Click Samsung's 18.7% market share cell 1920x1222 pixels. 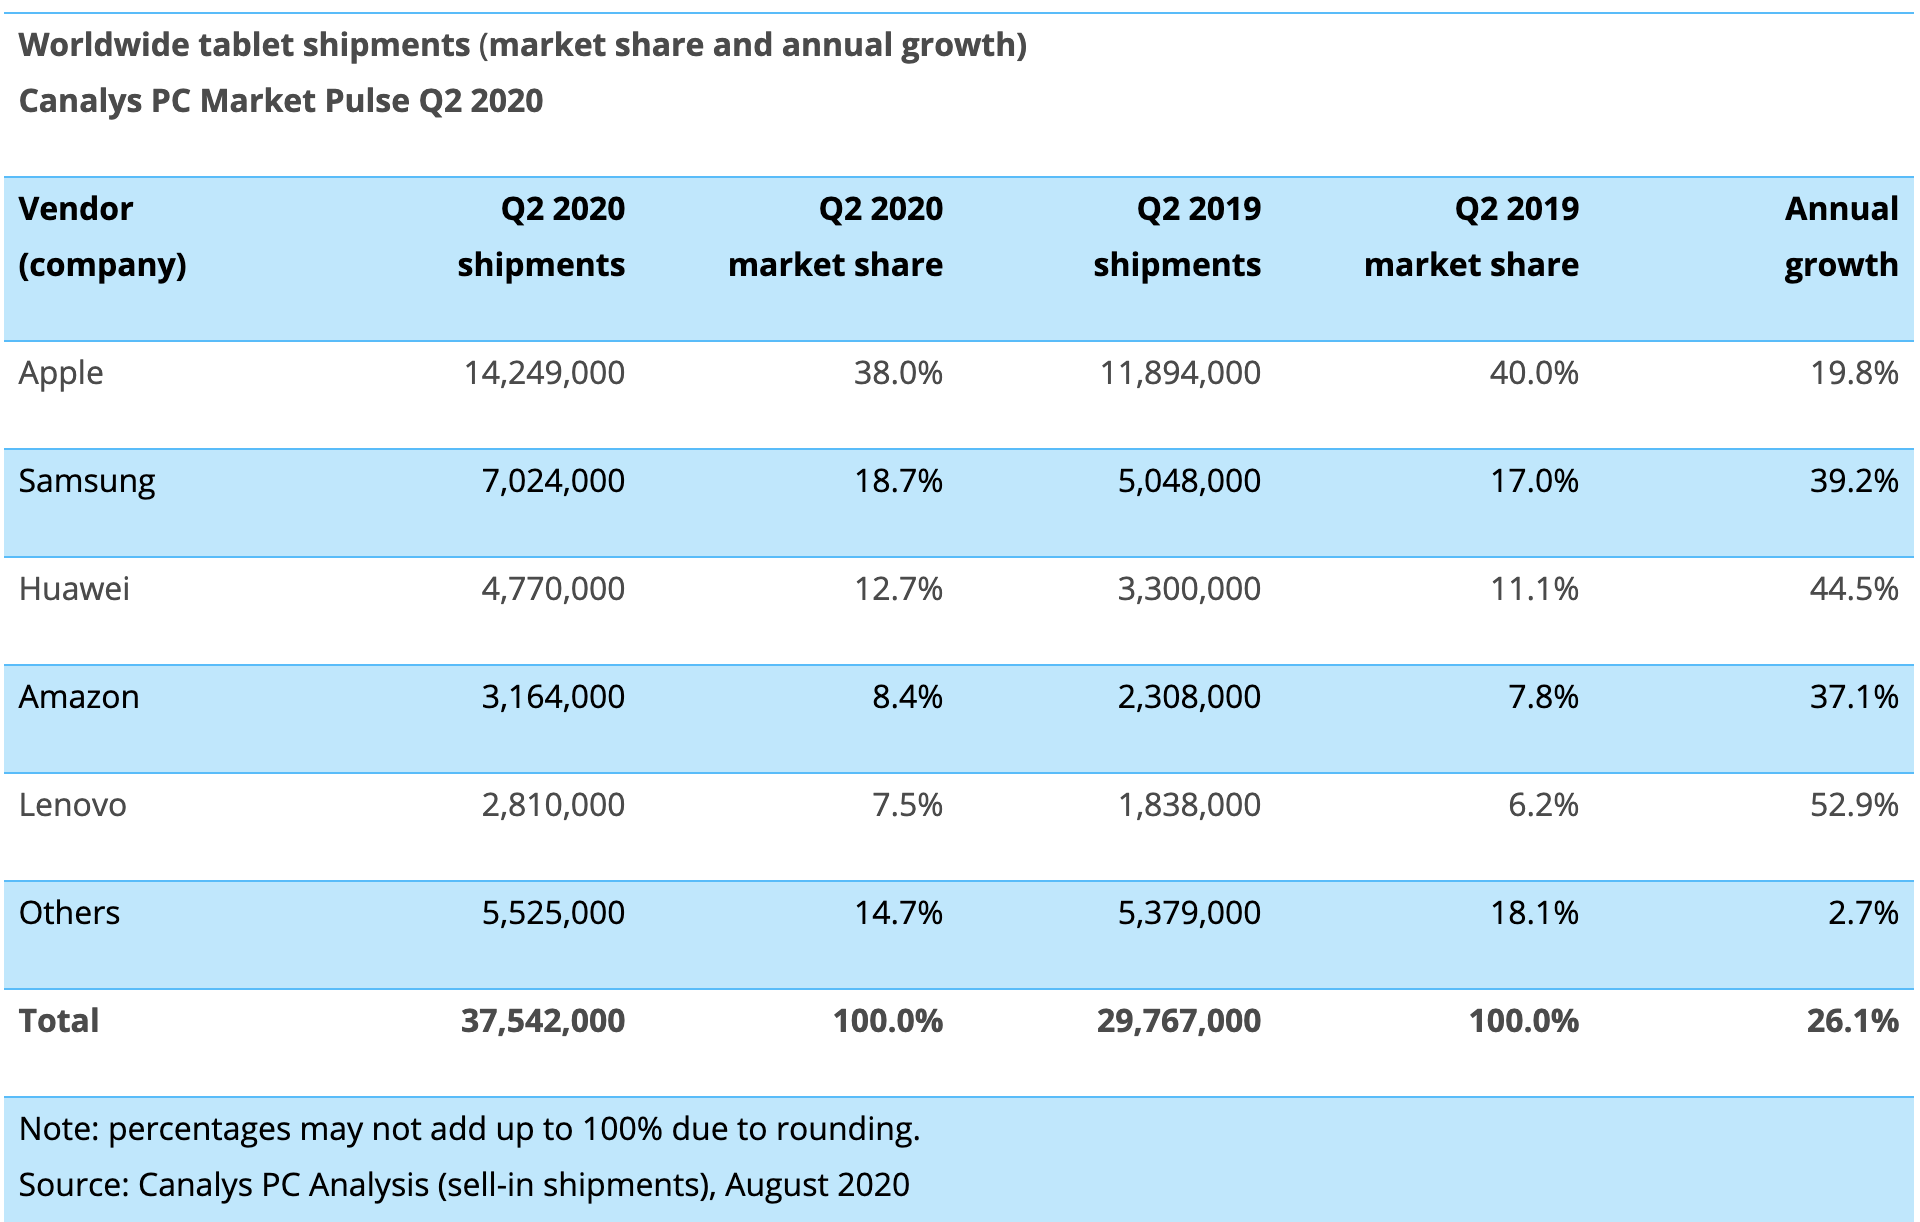[898, 481]
